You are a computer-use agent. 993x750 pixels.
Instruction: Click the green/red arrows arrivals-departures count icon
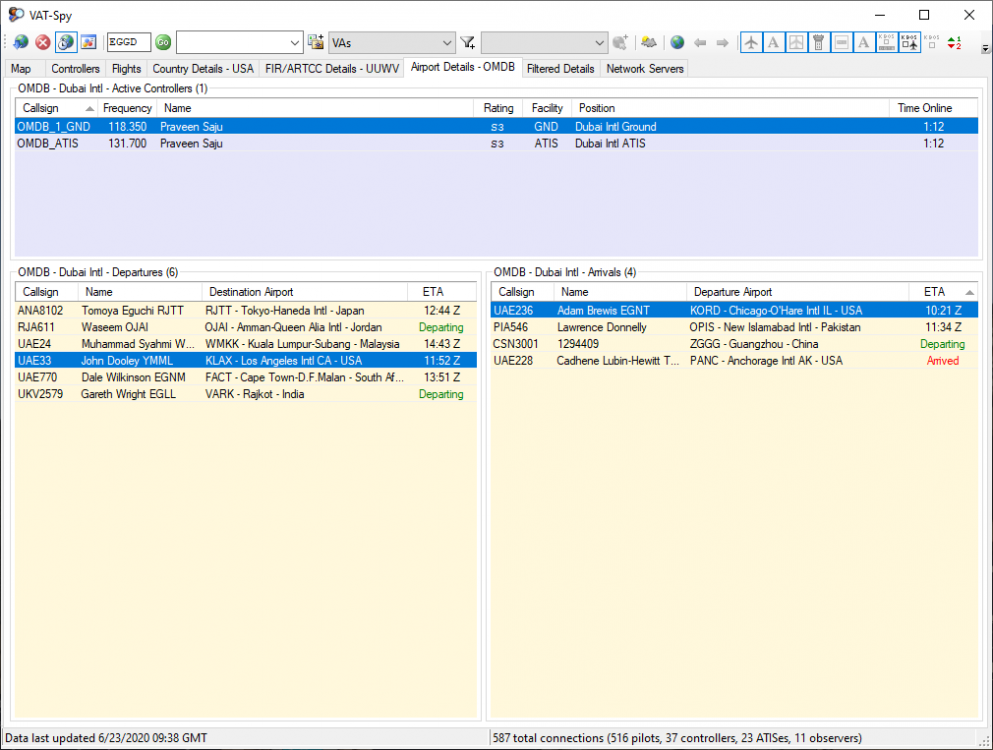[x=954, y=42]
